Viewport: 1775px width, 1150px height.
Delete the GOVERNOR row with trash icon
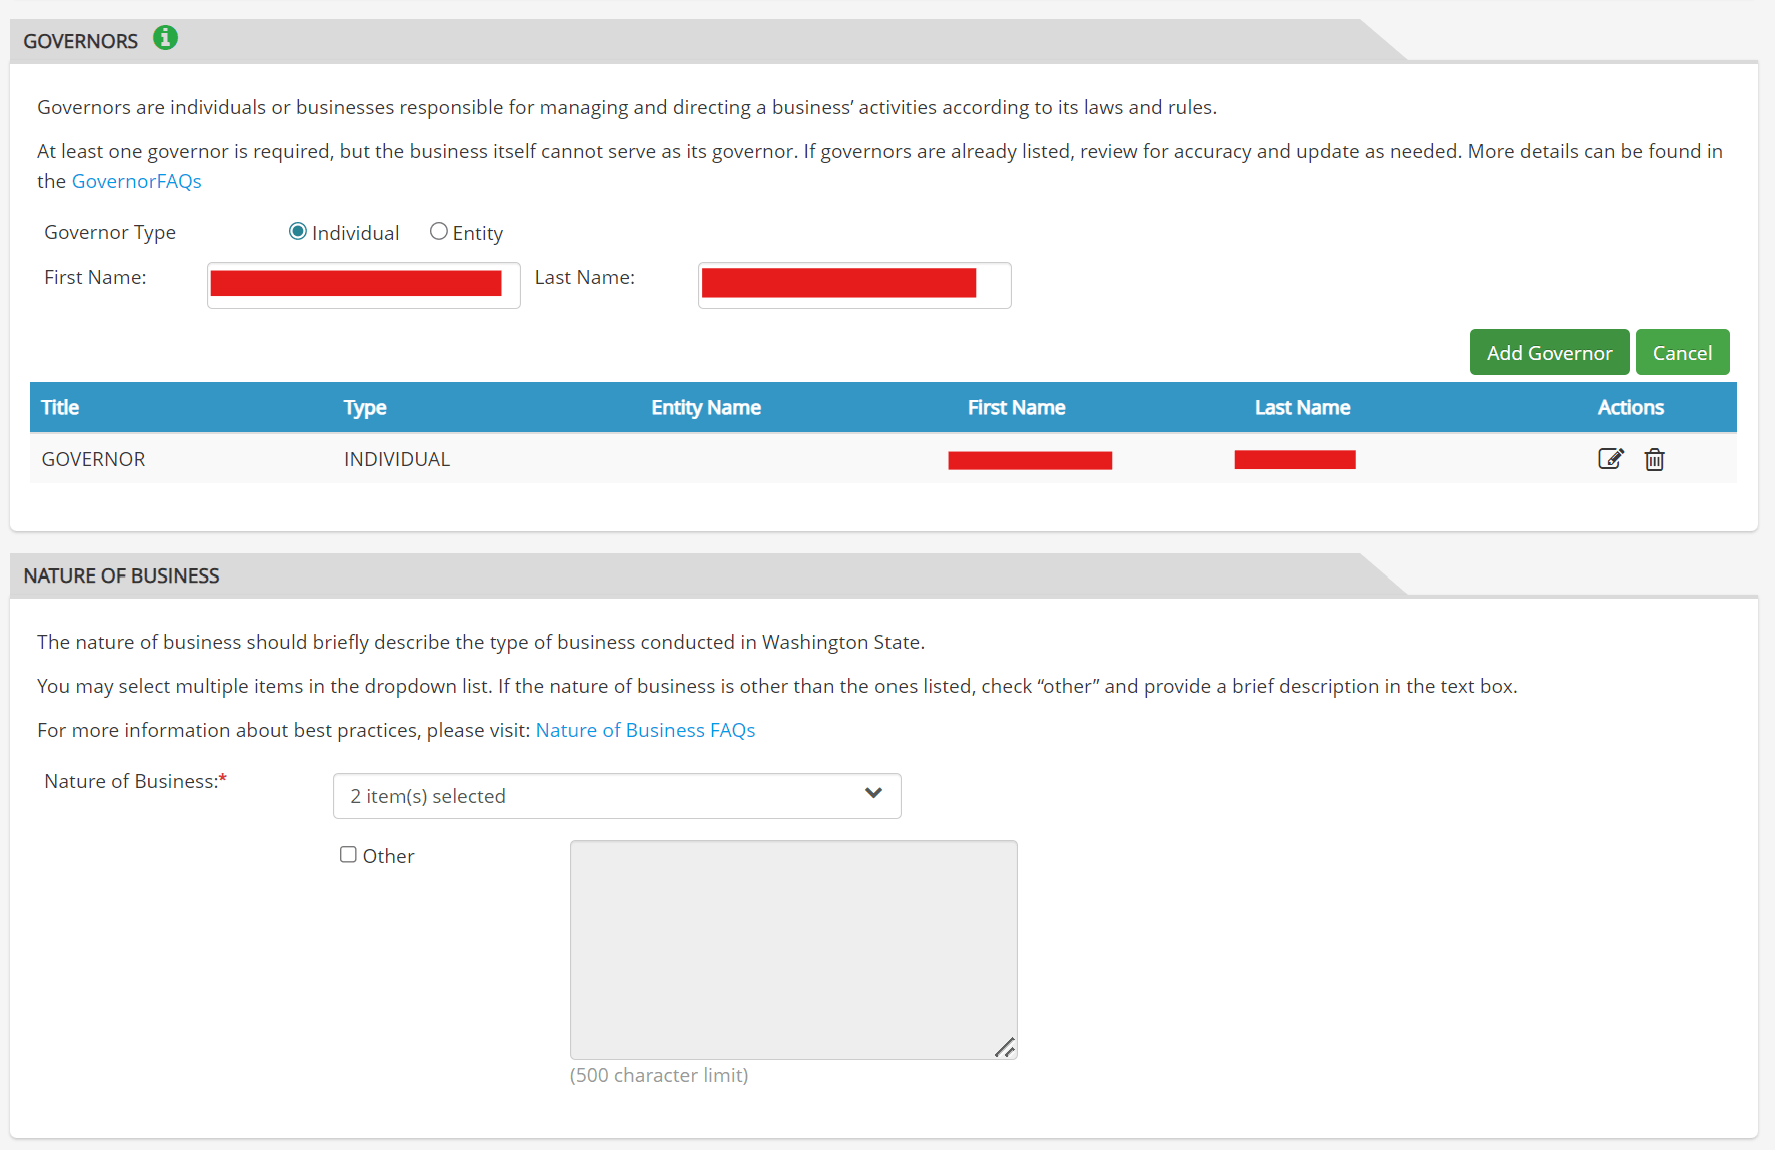coord(1655,459)
